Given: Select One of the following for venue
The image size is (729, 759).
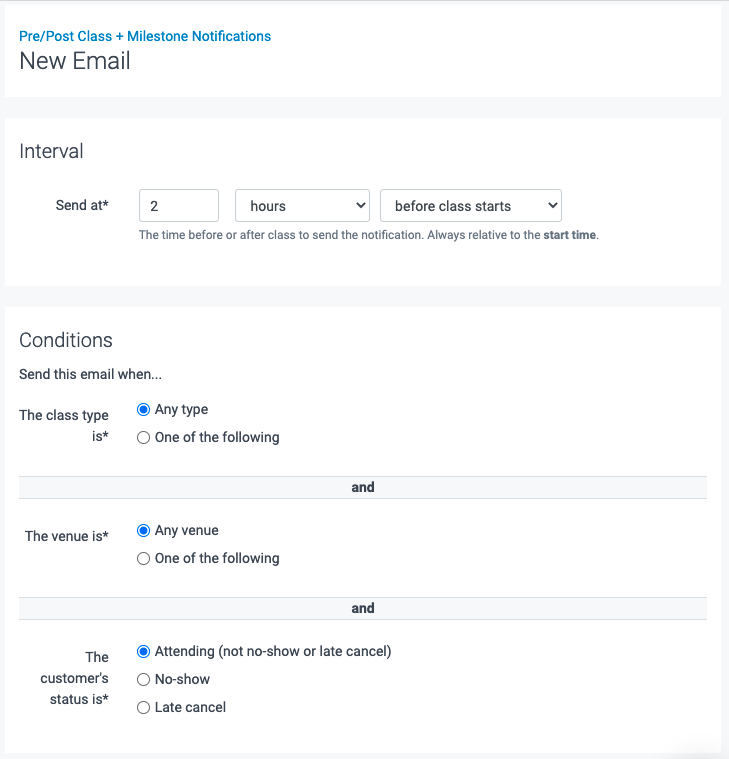Looking at the screenshot, I should (143, 559).
